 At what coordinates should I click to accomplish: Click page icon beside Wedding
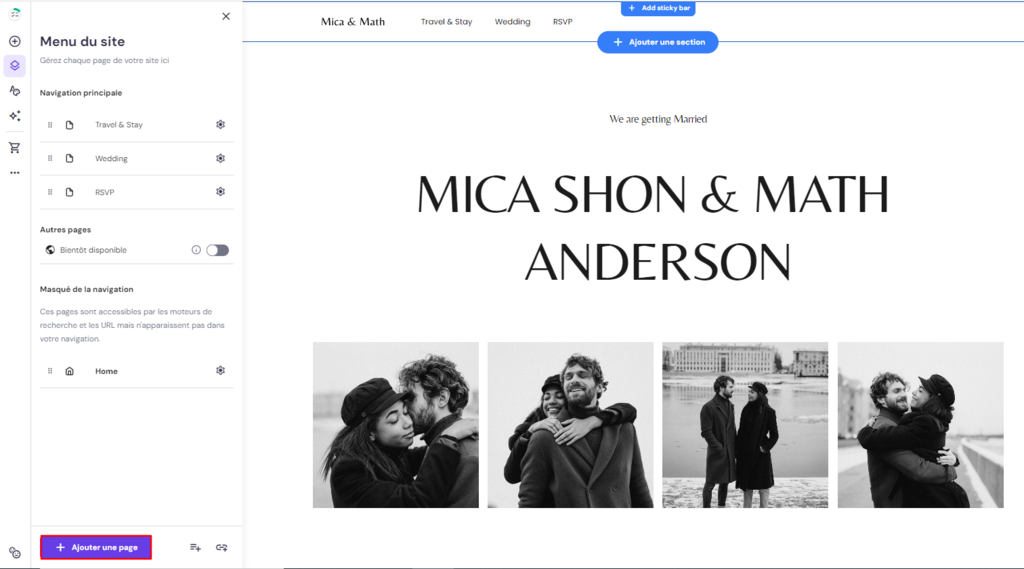[69, 158]
